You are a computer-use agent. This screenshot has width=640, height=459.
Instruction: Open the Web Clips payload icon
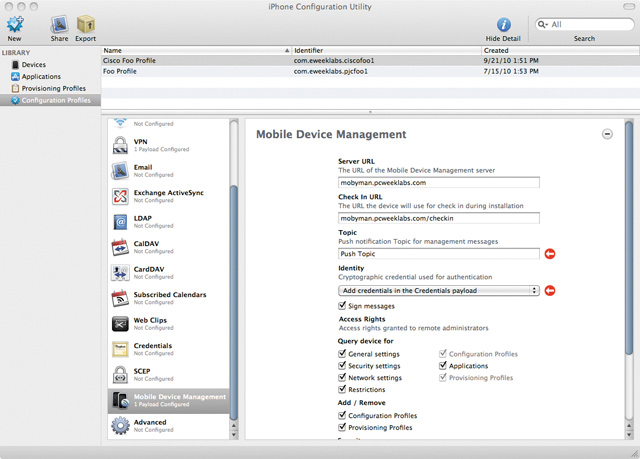(x=120, y=324)
